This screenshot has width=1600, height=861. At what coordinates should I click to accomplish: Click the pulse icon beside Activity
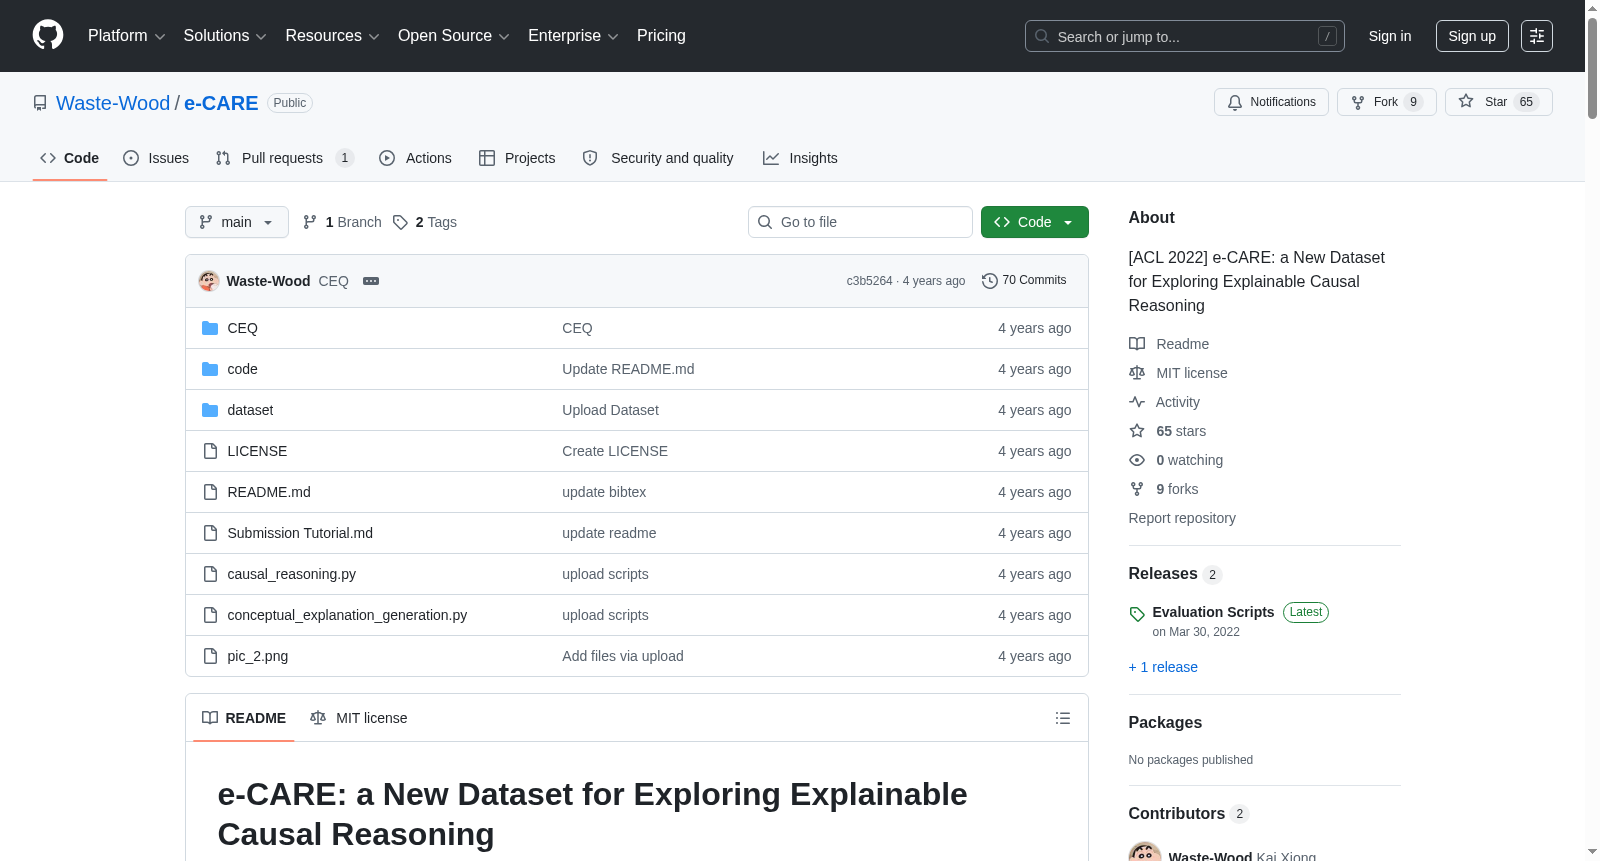[x=1137, y=402]
